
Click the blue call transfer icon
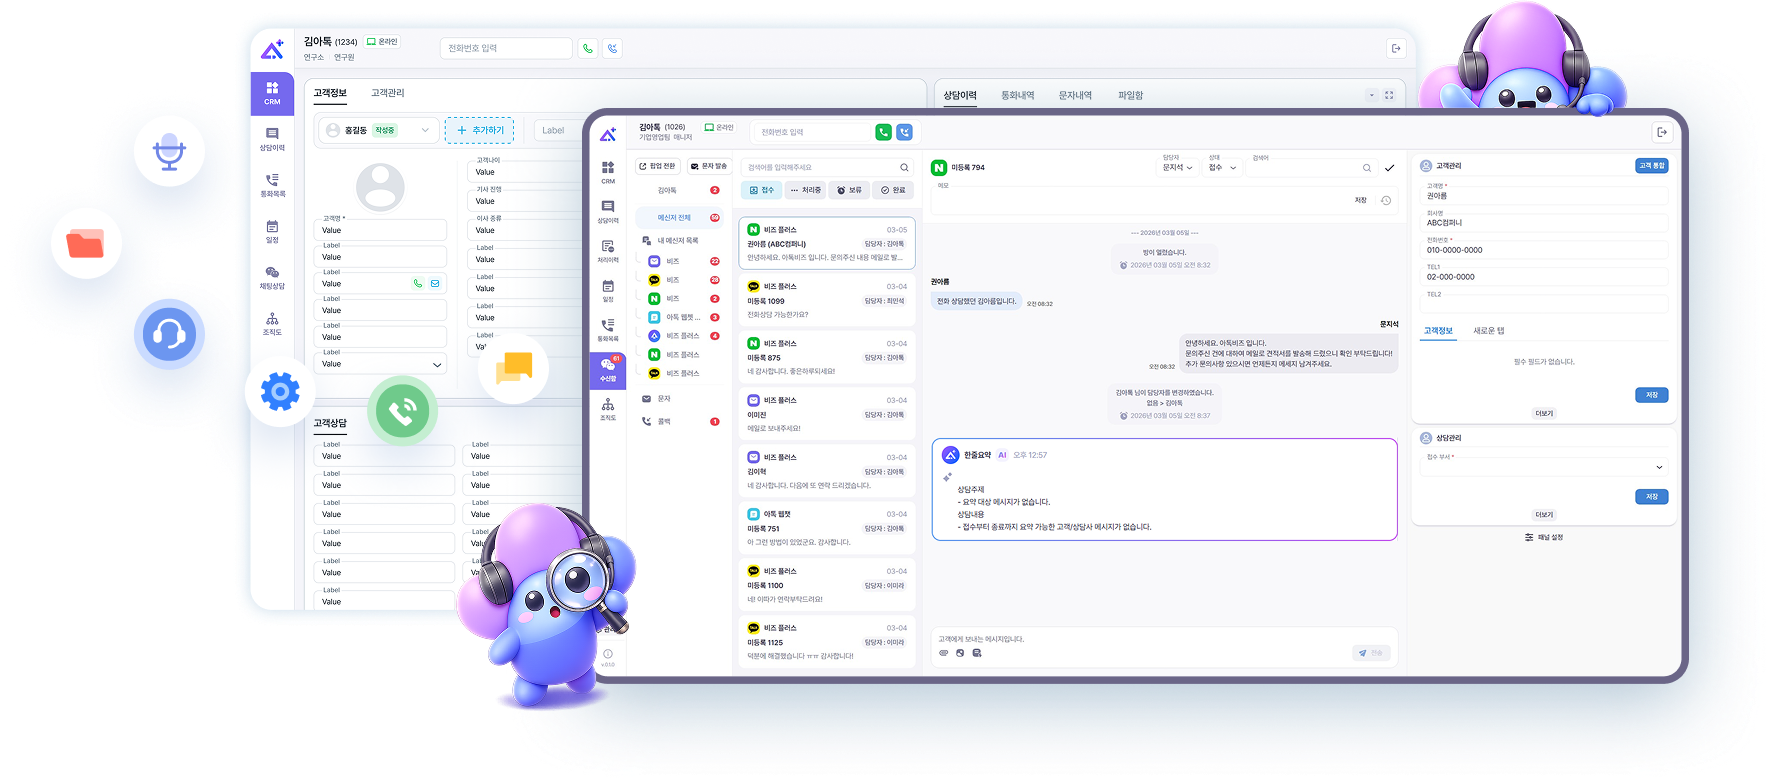(x=904, y=132)
